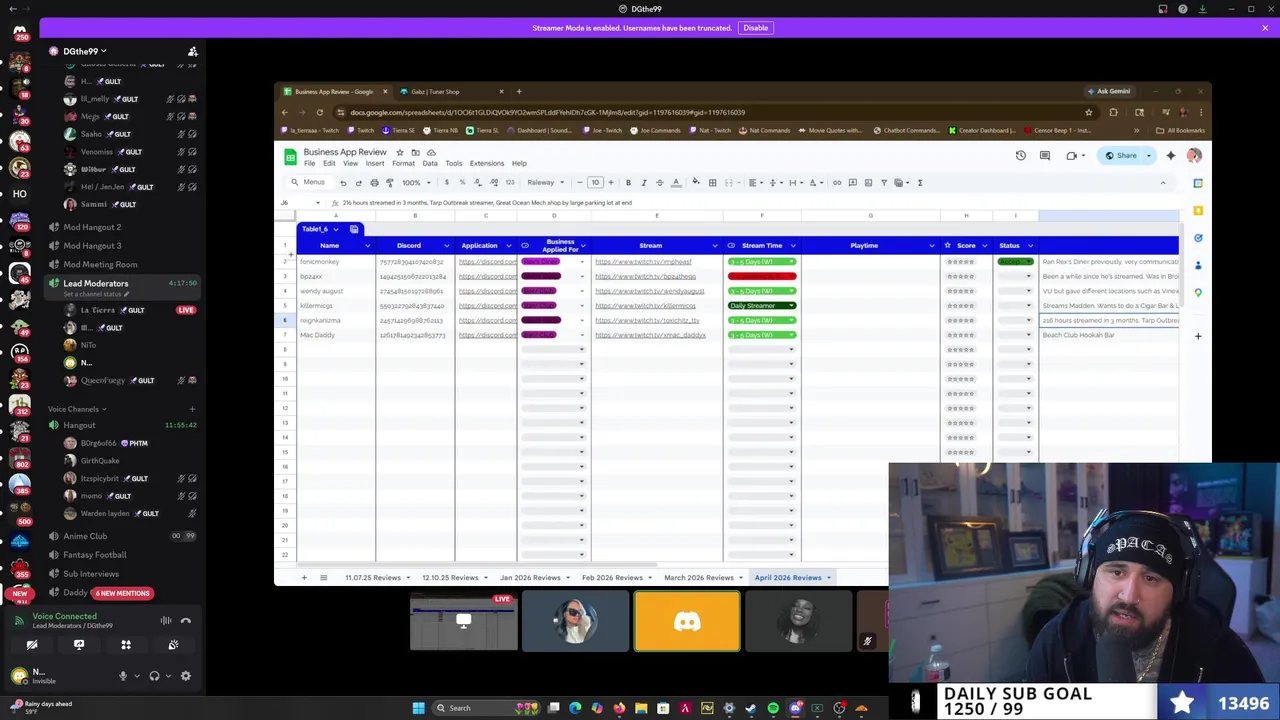Image resolution: width=1280 pixels, height=720 pixels.
Task: Open the Discord soundboard
Action: (x=173, y=645)
